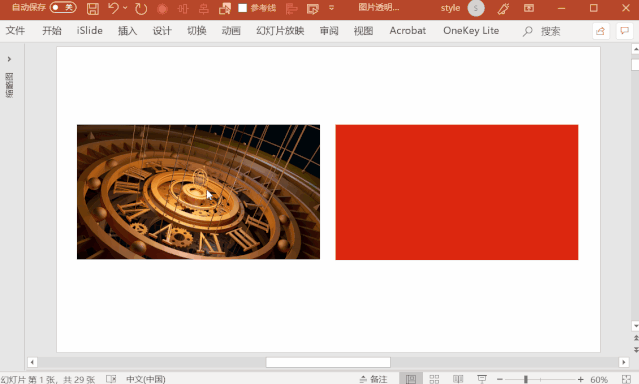639x384 pixels.
Task: Undo the last action
Action: pyautogui.click(x=114, y=8)
